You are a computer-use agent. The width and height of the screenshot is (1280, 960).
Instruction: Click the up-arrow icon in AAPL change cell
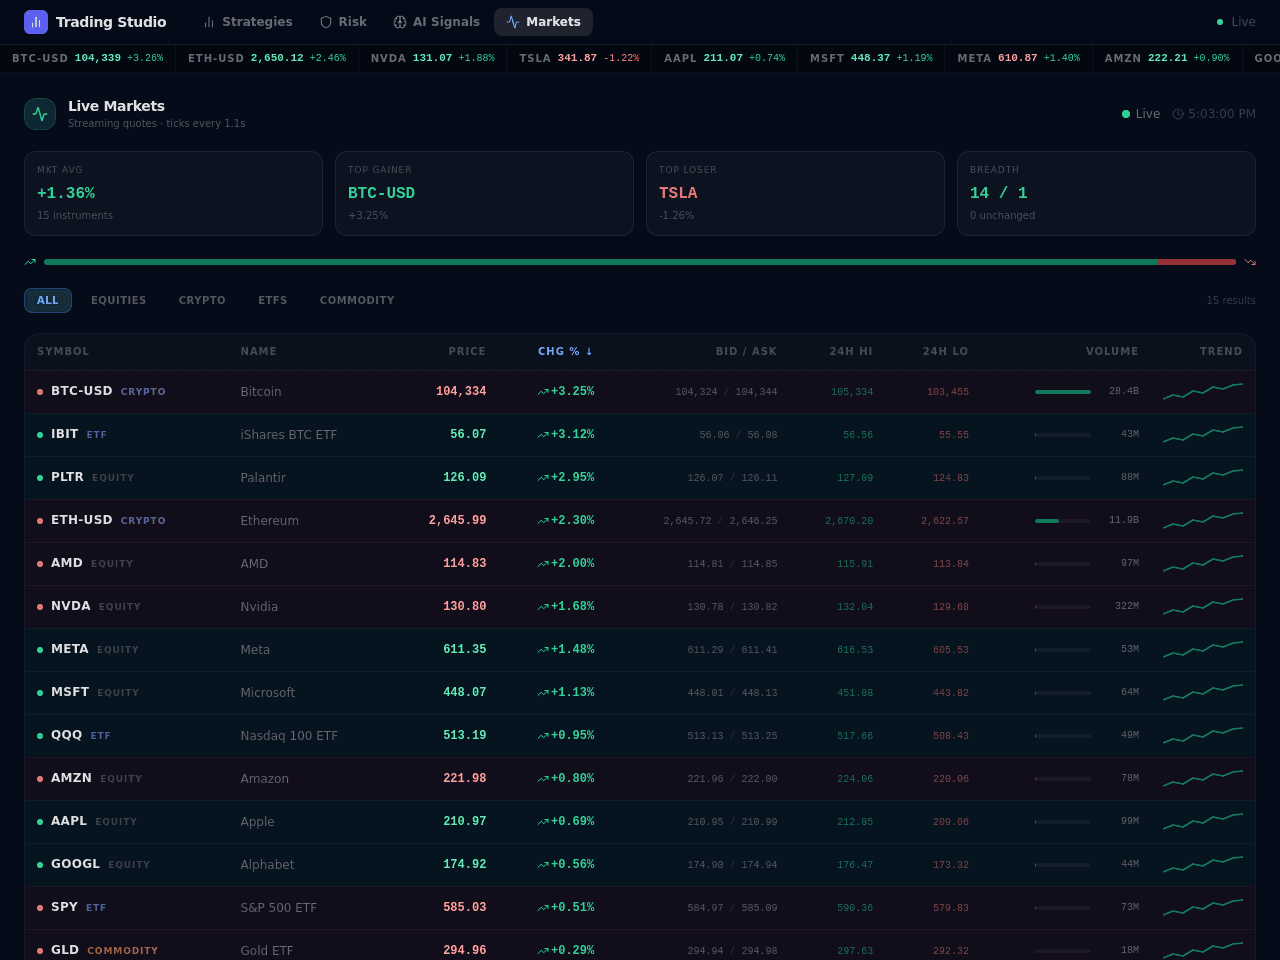coord(543,822)
